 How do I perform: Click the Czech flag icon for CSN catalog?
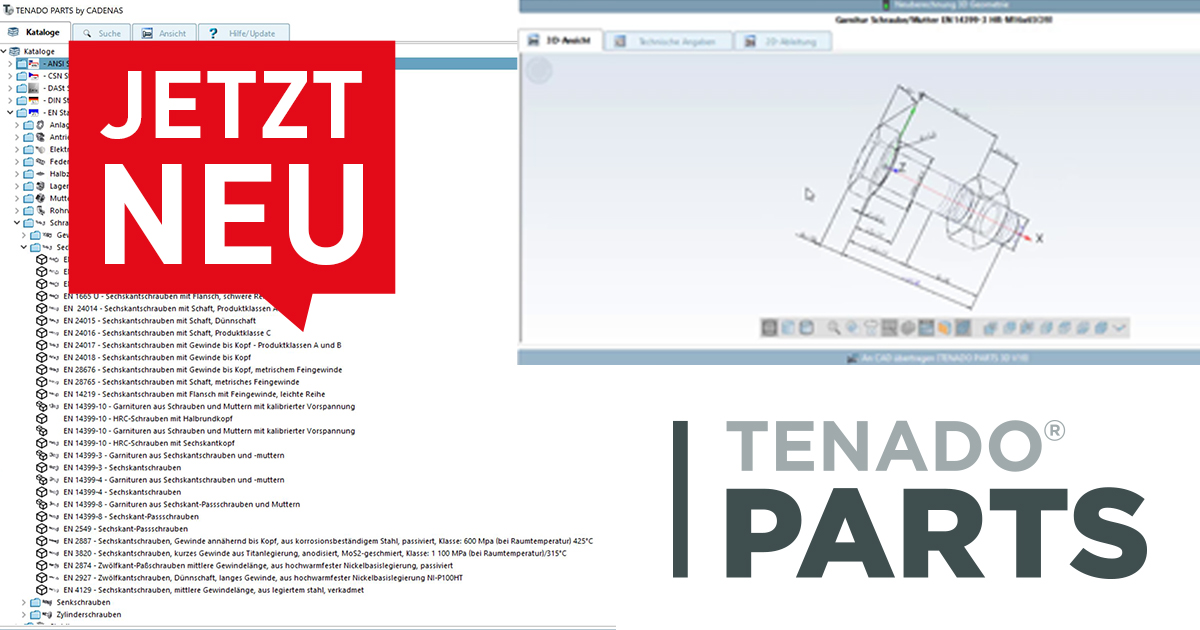pos(34,75)
